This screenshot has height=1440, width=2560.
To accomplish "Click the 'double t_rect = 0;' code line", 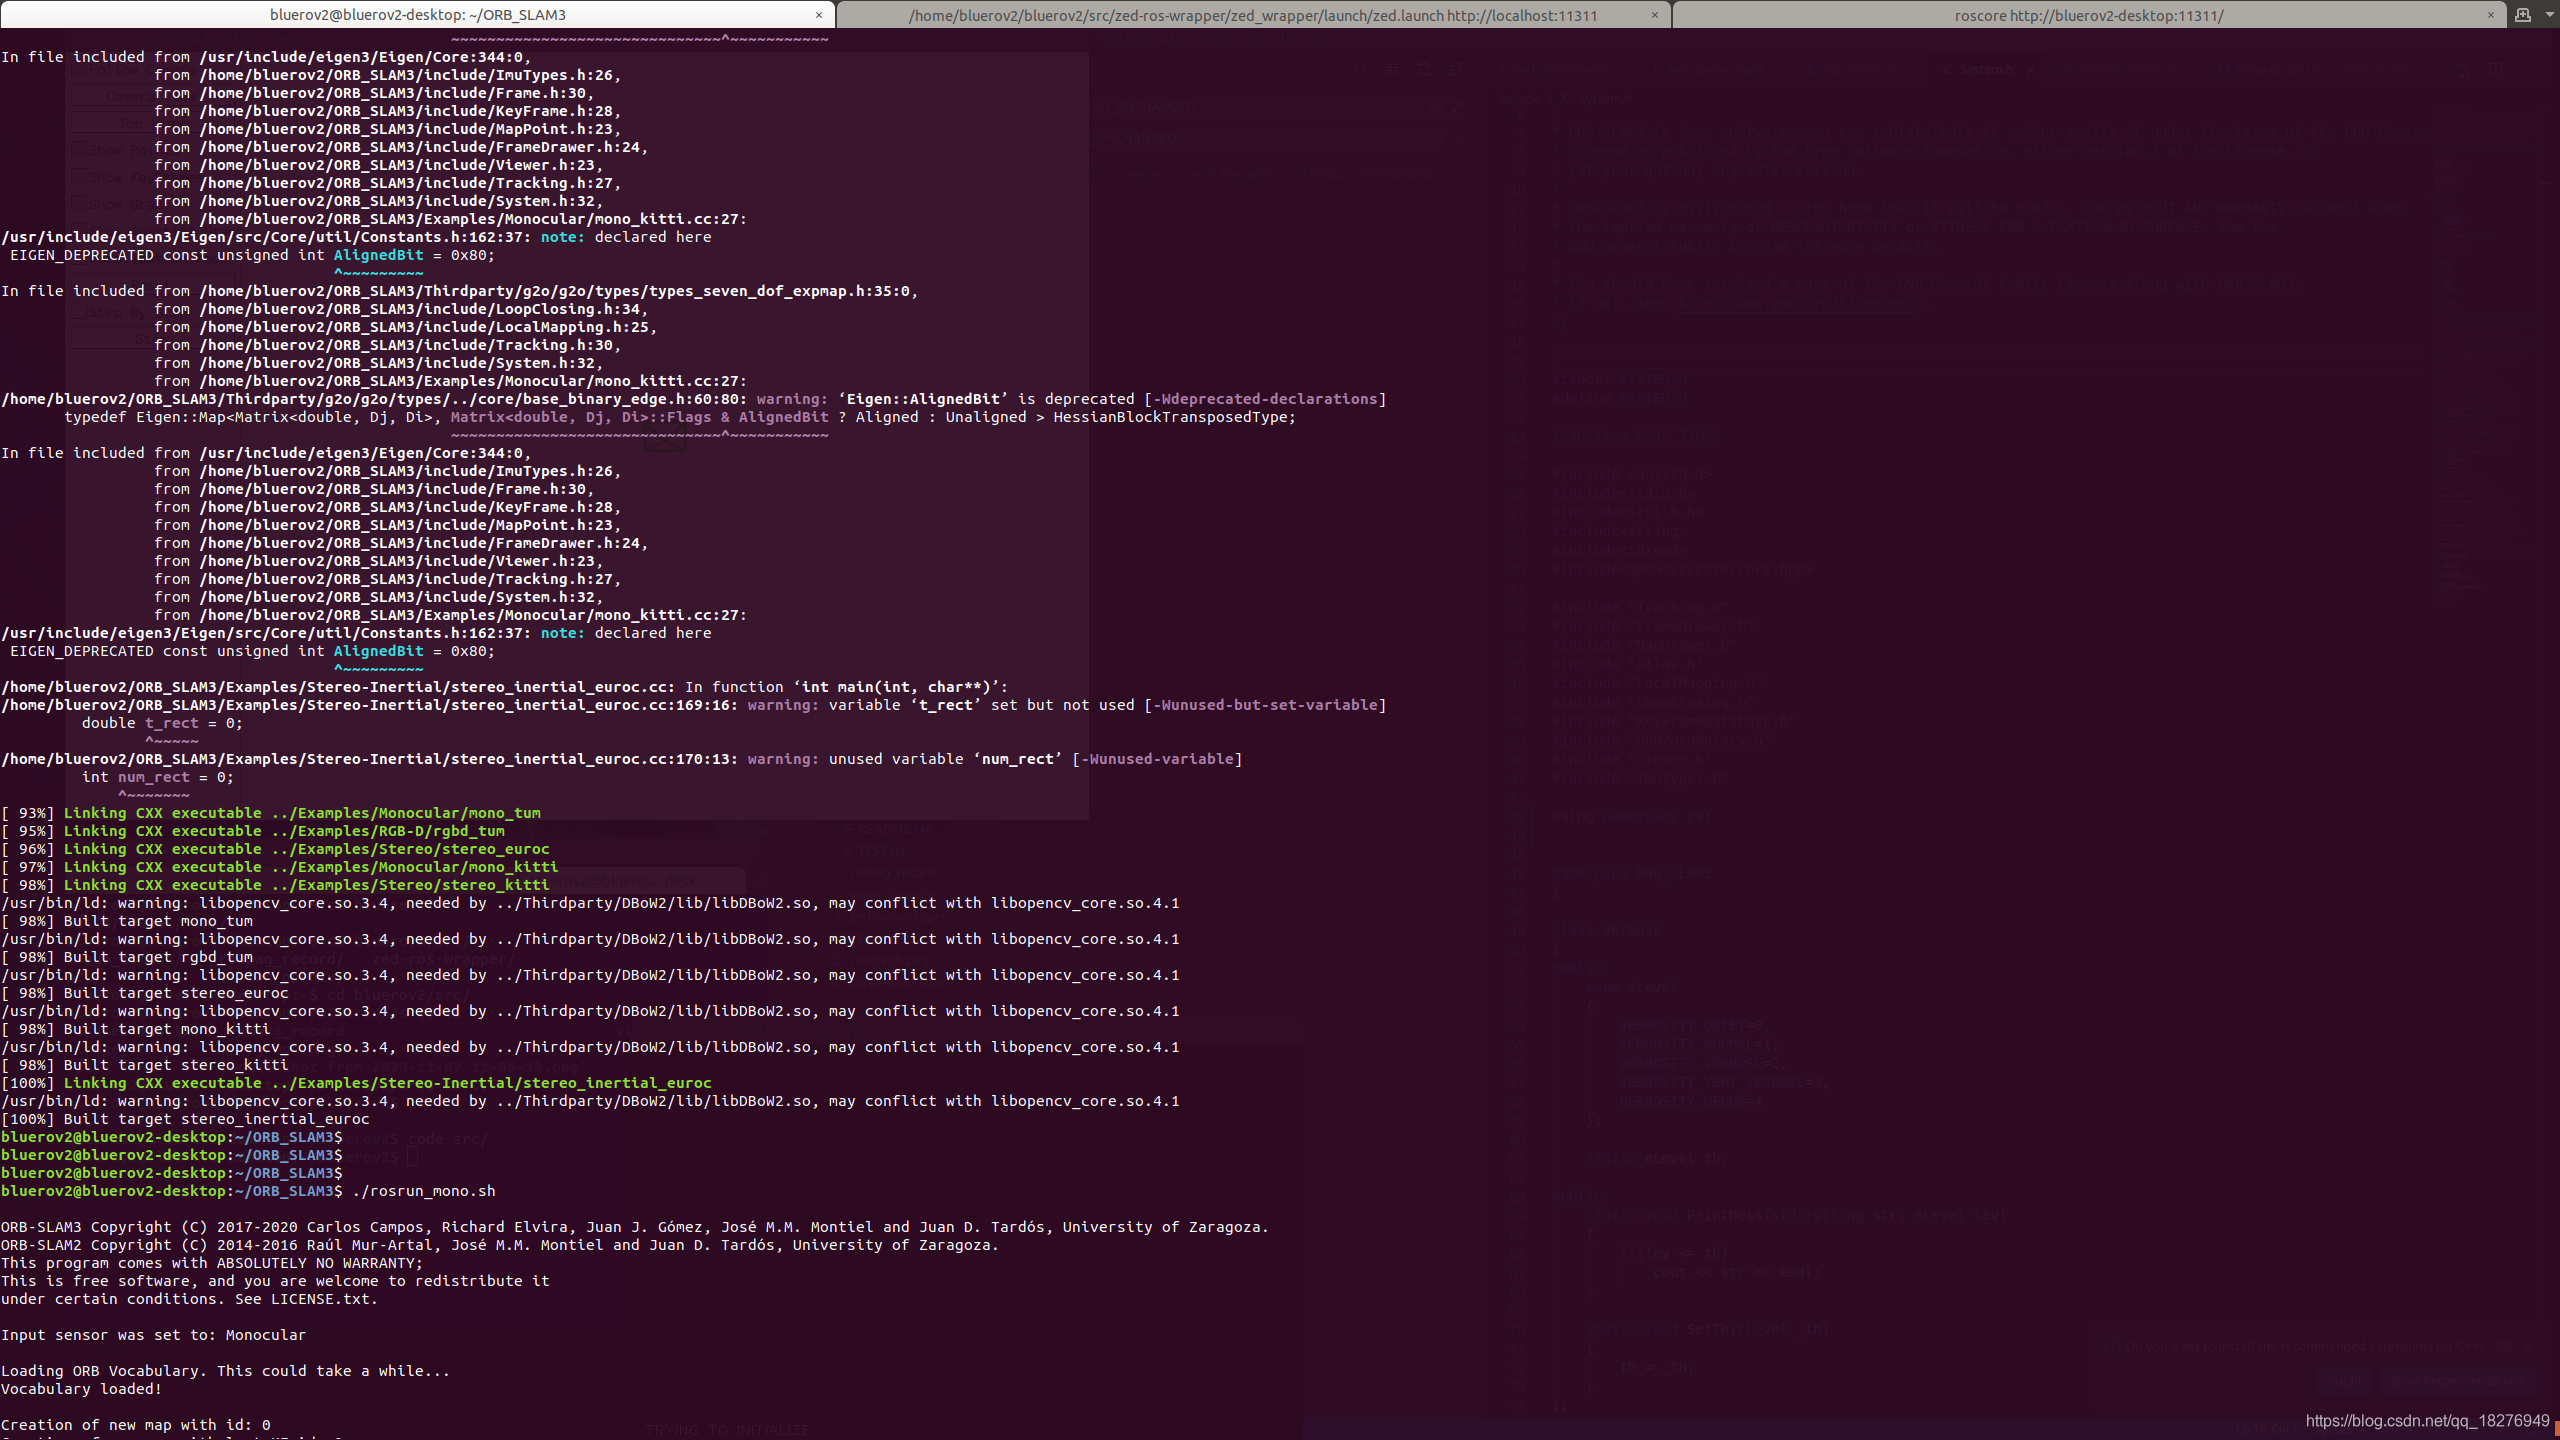I will (161, 723).
